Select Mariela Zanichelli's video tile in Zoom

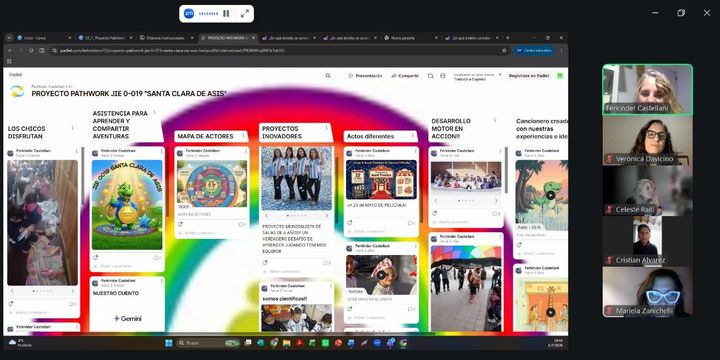click(x=647, y=292)
